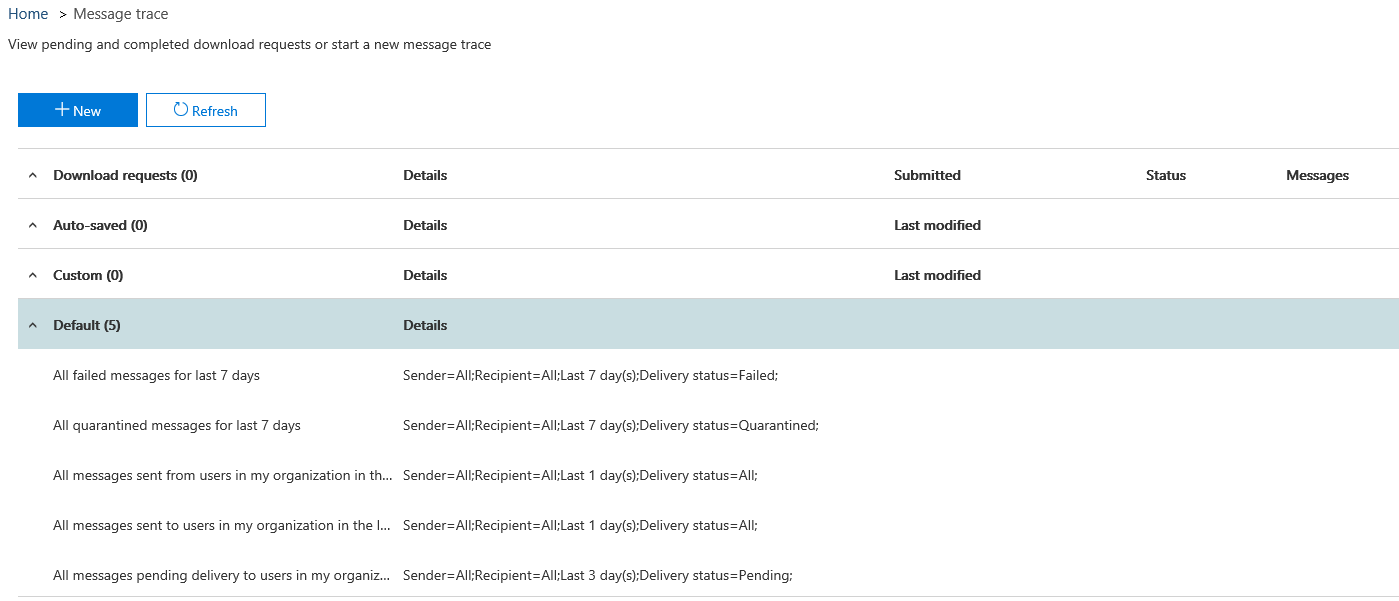Click the Delivery status=Quarantined details cell

pyautogui.click(x=611, y=425)
